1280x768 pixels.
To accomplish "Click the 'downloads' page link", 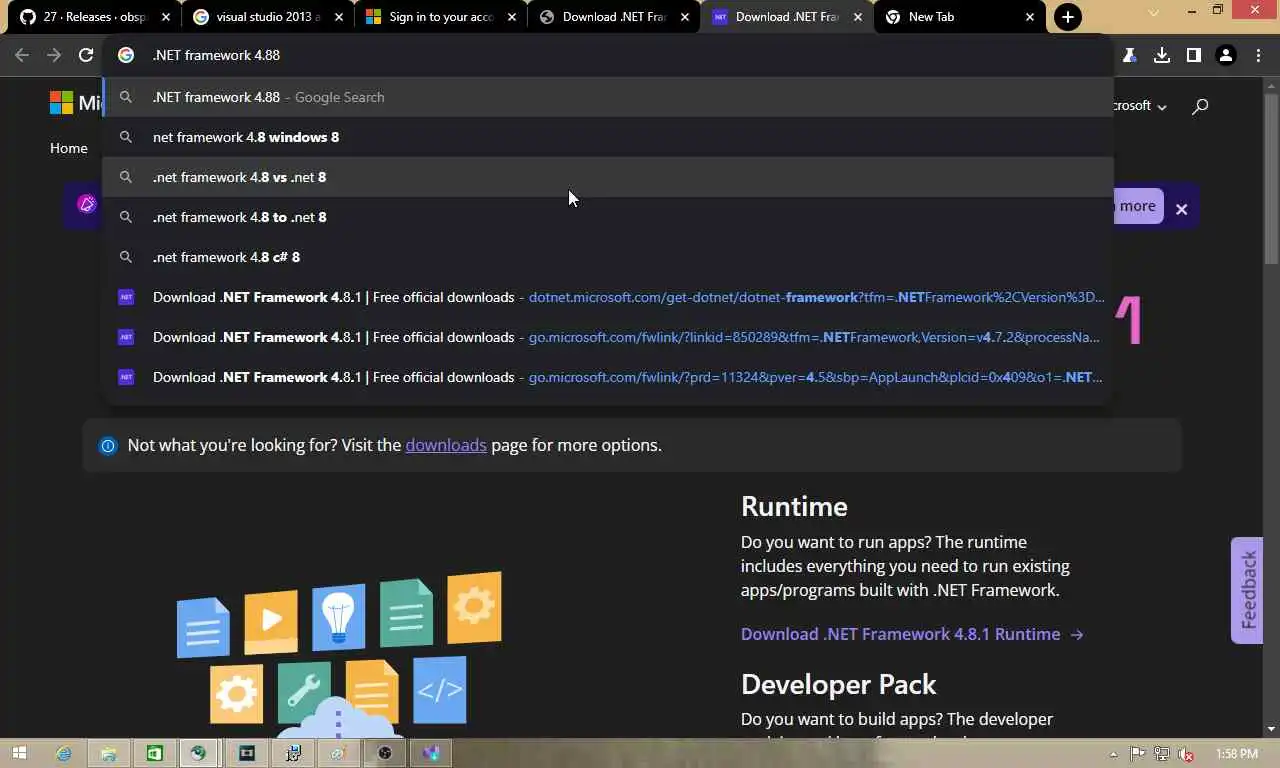I will [x=446, y=445].
